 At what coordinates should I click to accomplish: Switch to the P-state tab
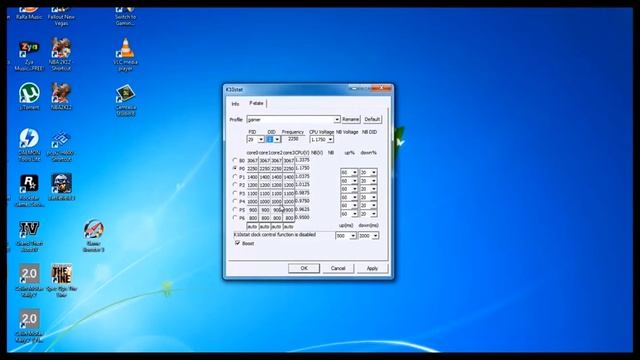(256, 103)
